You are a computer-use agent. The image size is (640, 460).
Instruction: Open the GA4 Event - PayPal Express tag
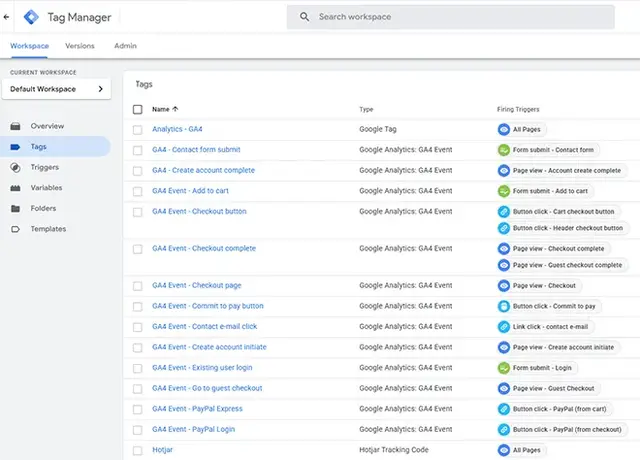(x=197, y=409)
